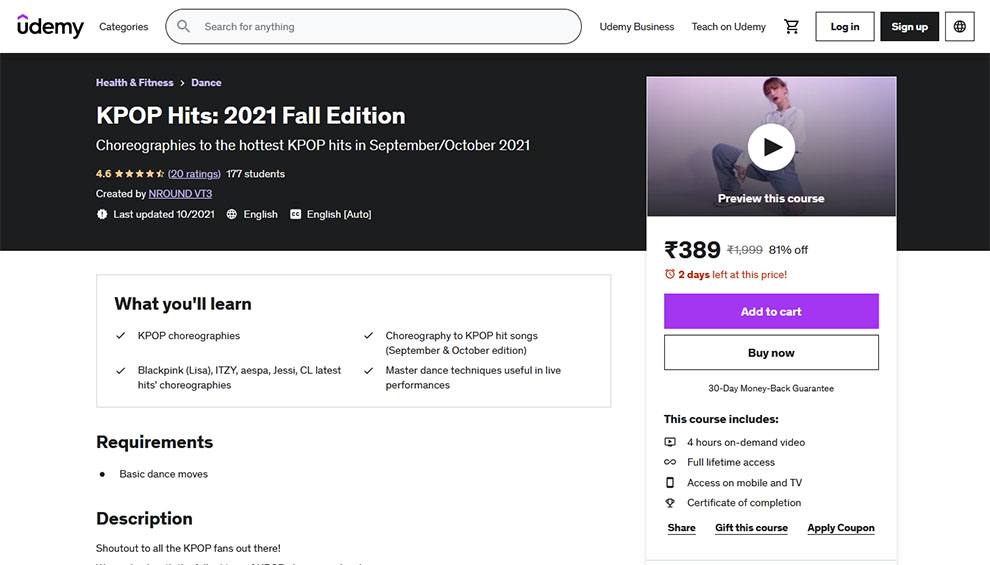
Task: Click the closed captions icon
Action: click(x=295, y=214)
